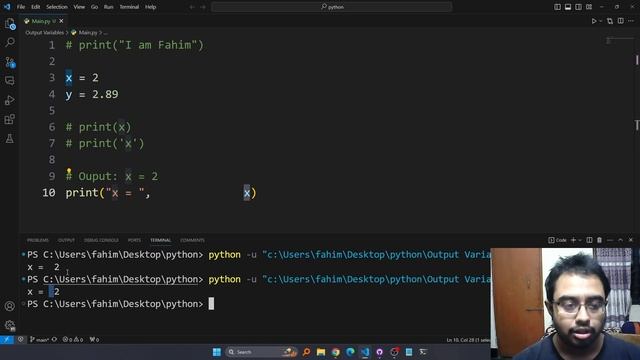Open the File menu

tap(21, 7)
